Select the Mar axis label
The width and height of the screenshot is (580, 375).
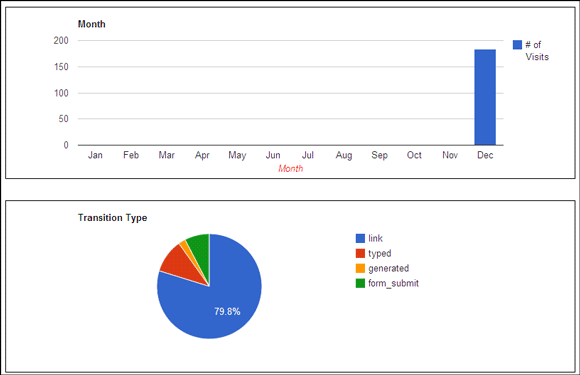[x=166, y=155]
